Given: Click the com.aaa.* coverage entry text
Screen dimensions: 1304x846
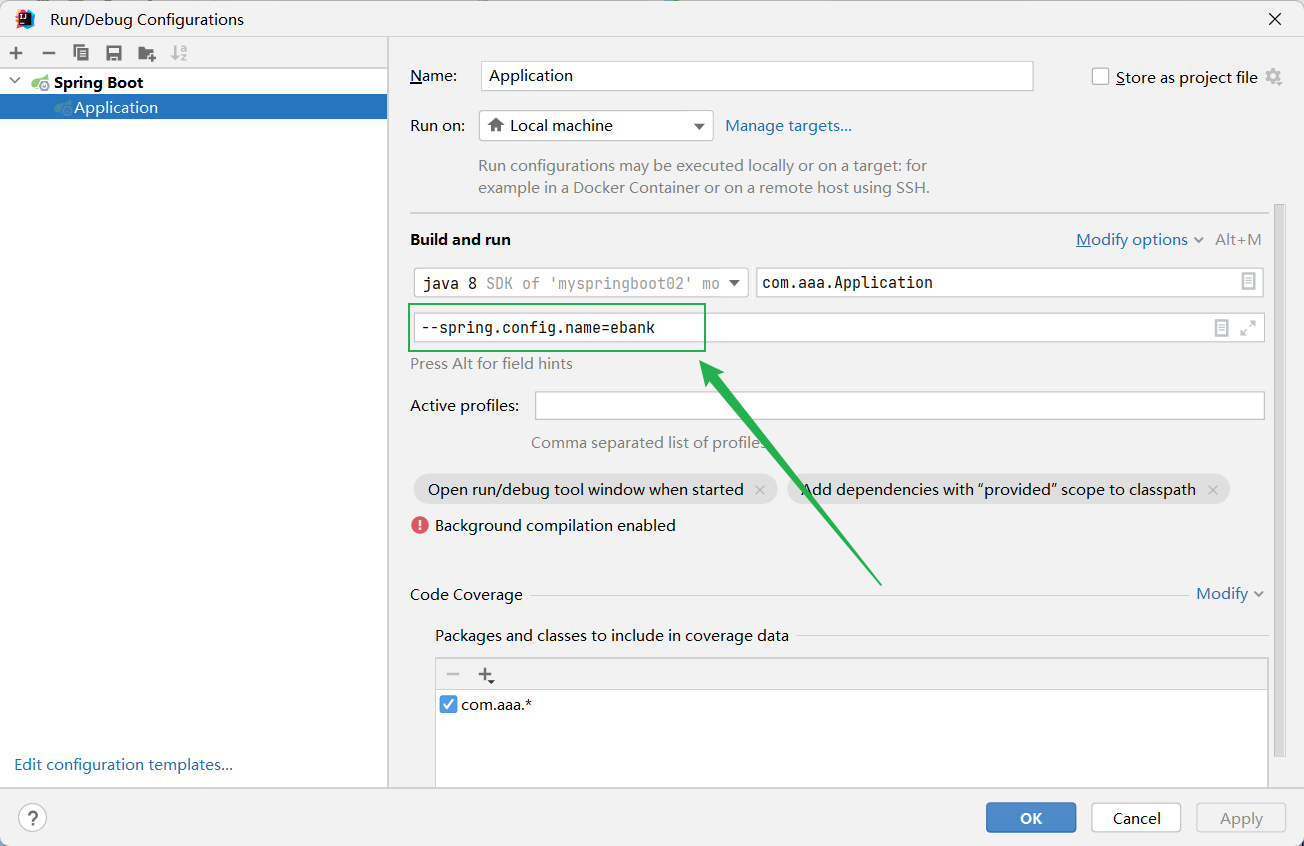Looking at the screenshot, I should point(496,705).
